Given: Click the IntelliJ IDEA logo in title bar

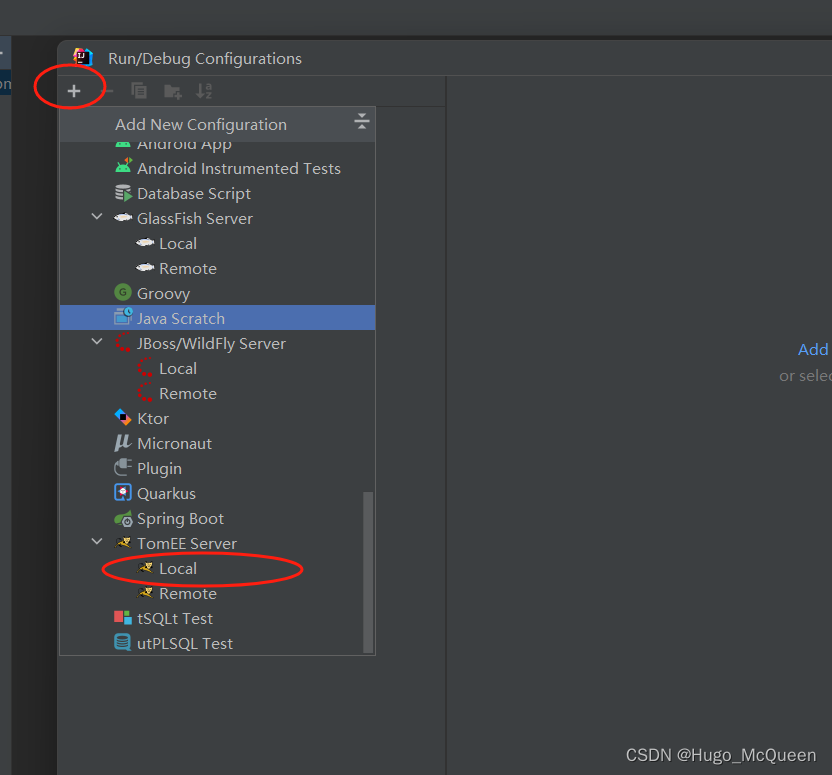Looking at the screenshot, I should (x=83, y=57).
